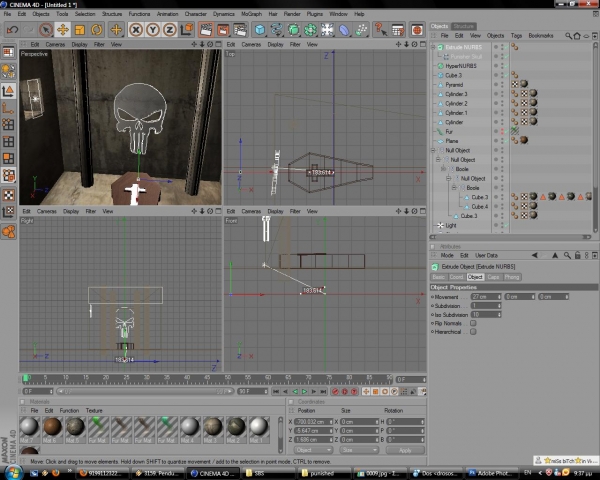
Task: Select the Scale tool
Action: pyautogui.click(x=80, y=29)
